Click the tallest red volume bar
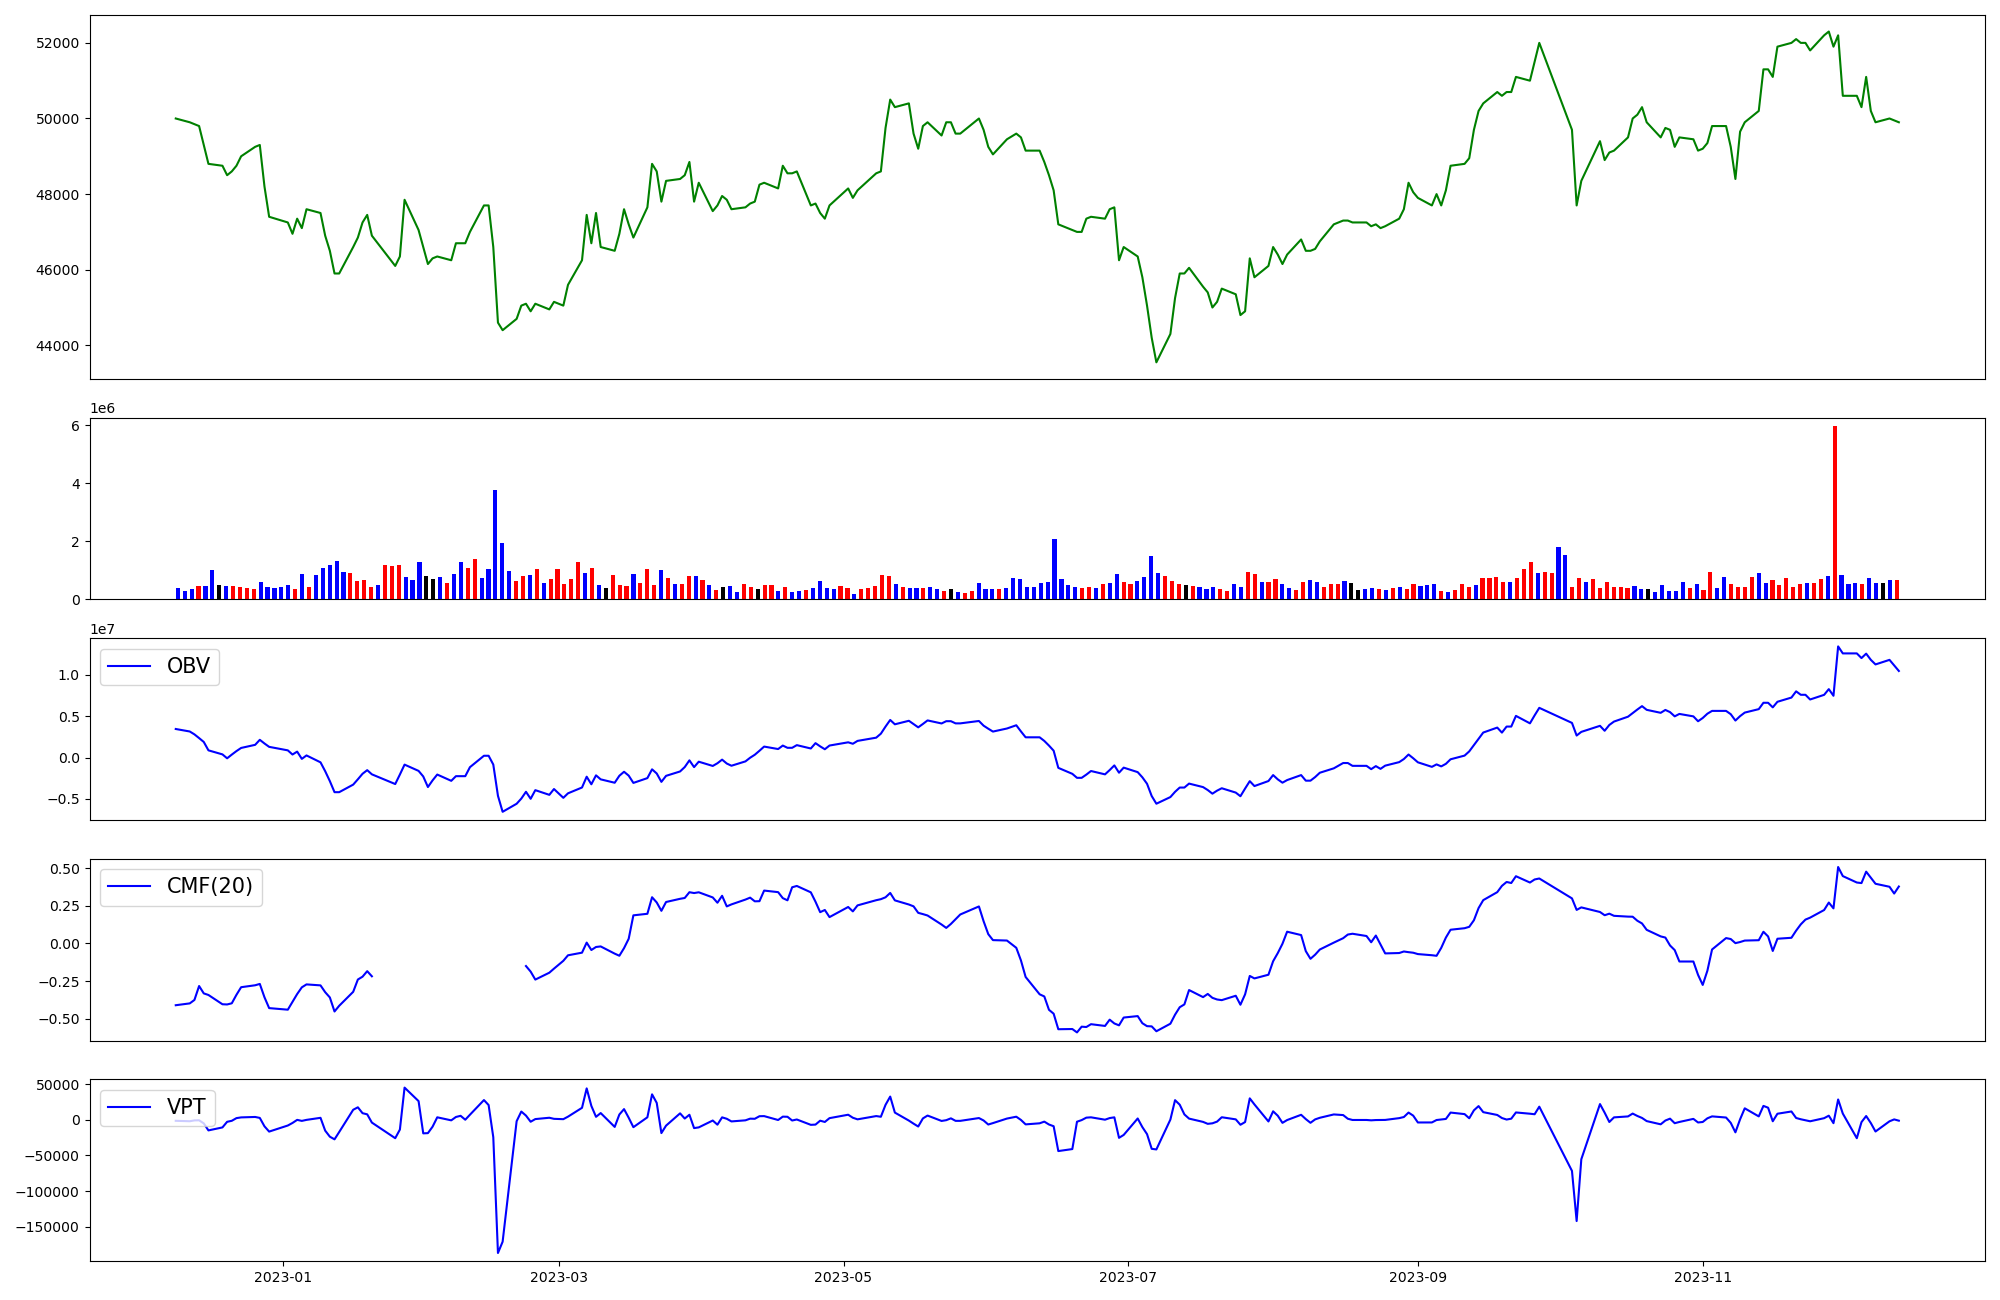This screenshot has width=2000, height=1300. pos(1835,512)
